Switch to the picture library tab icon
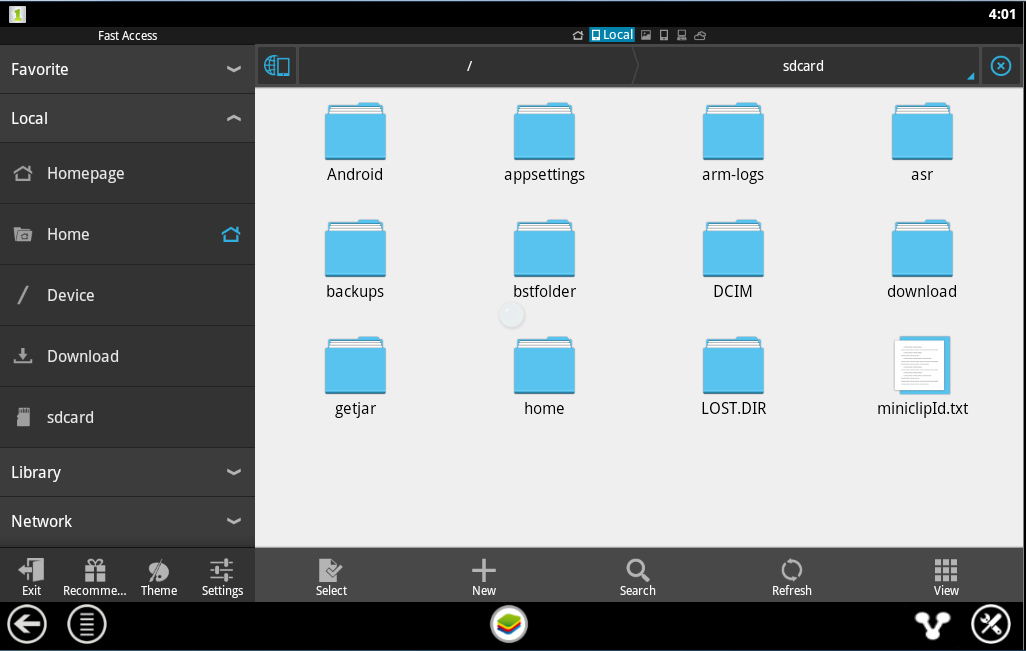This screenshot has height=651, width=1026. click(x=646, y=35)
